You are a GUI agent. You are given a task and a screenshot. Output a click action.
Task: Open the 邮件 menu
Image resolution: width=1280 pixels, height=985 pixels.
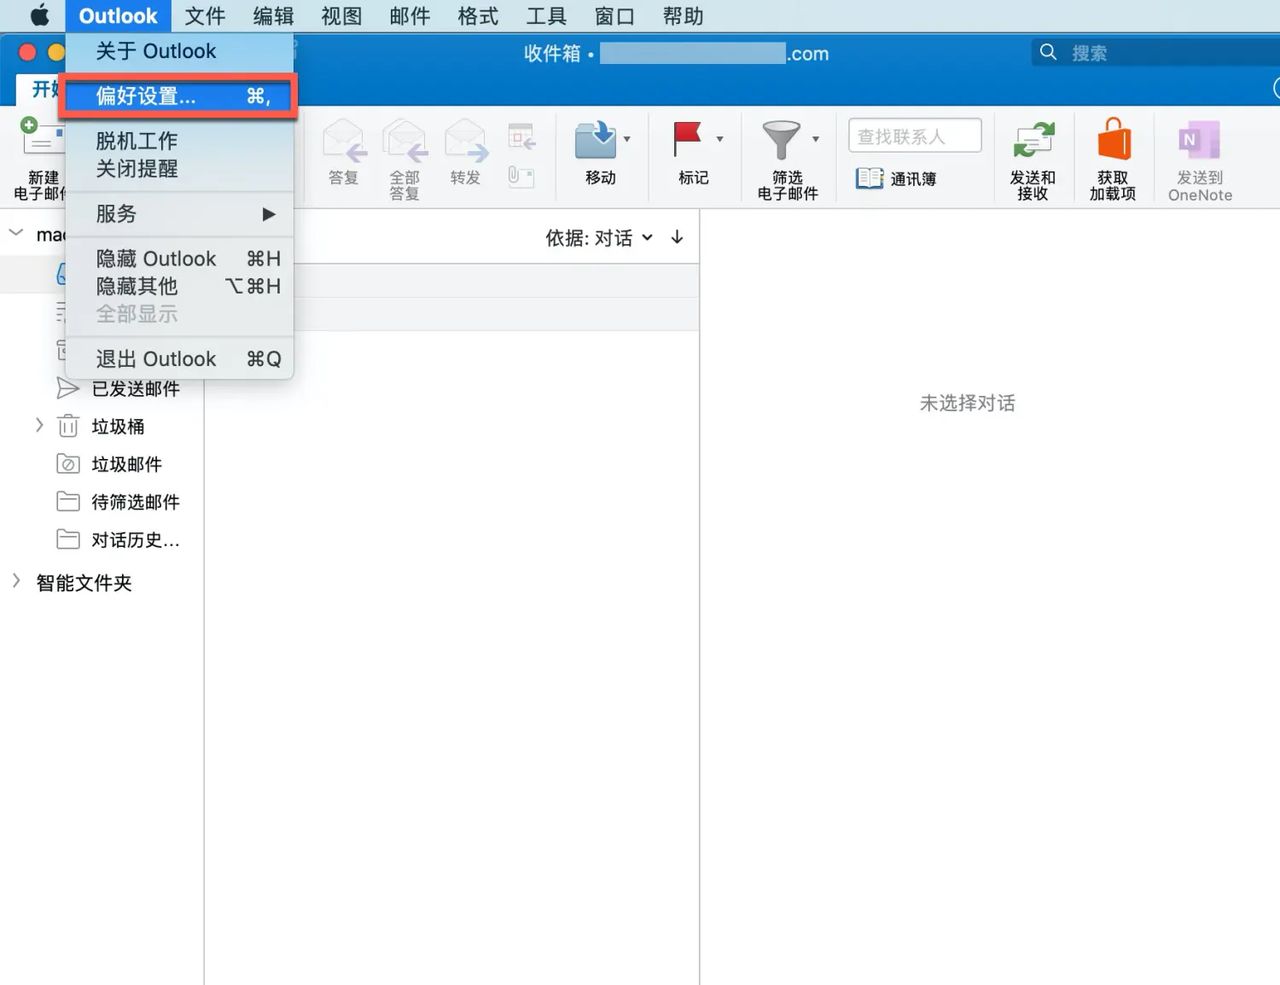click(409, 16)
